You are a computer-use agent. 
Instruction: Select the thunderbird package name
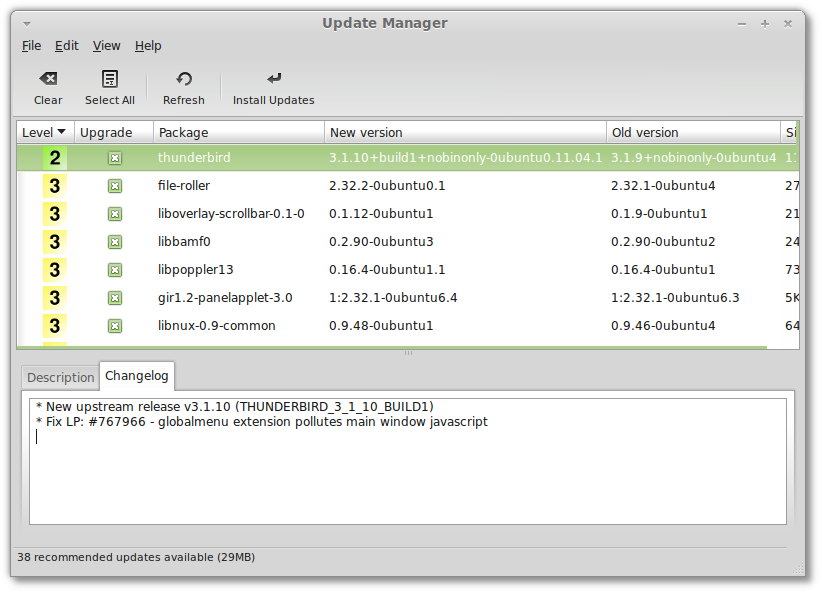pyautogui.click(x=194, y=158)
